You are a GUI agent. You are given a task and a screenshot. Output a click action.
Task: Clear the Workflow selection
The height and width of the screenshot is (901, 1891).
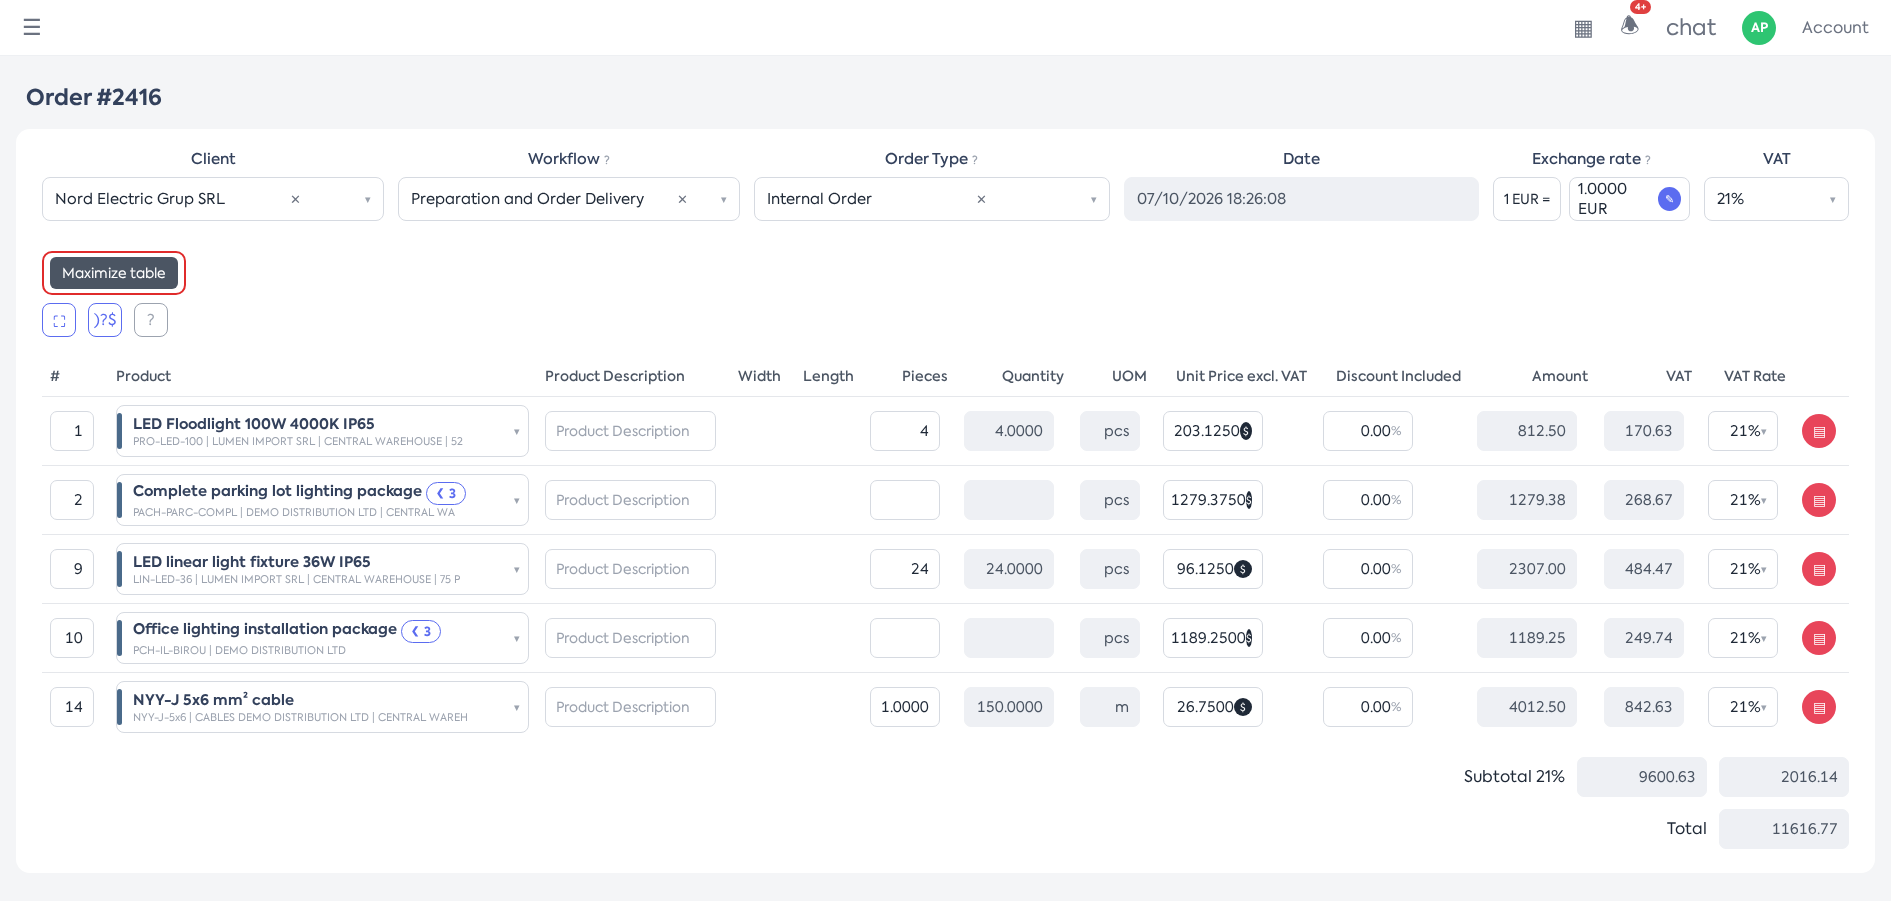[x=682, y=199]
